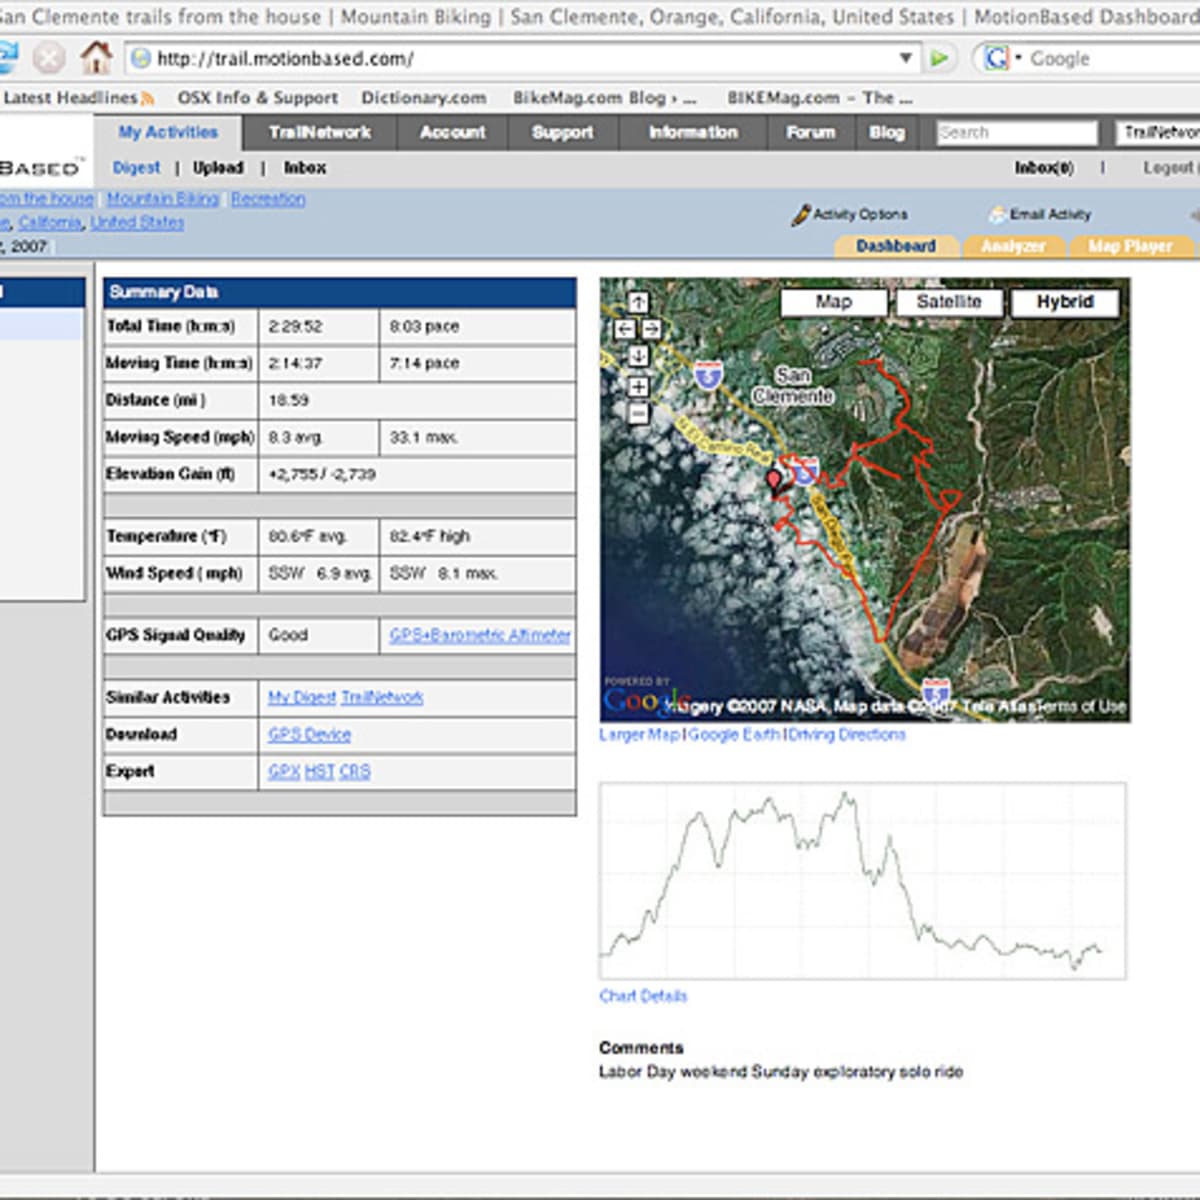Click the United States location link
This screenshot has width=1200, height=1200.
(x=137, y=222)
